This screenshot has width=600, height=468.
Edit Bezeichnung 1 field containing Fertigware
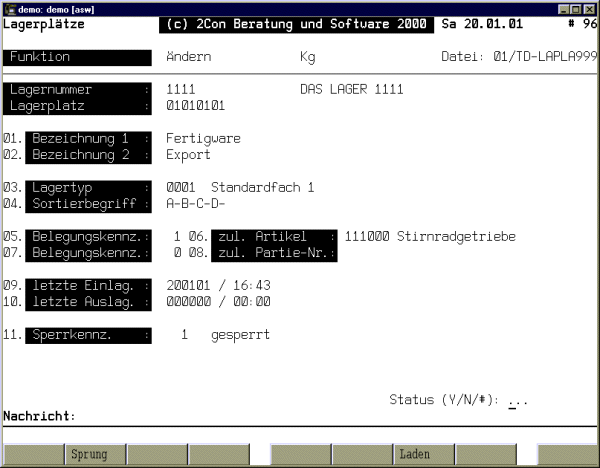pos(203,138)
